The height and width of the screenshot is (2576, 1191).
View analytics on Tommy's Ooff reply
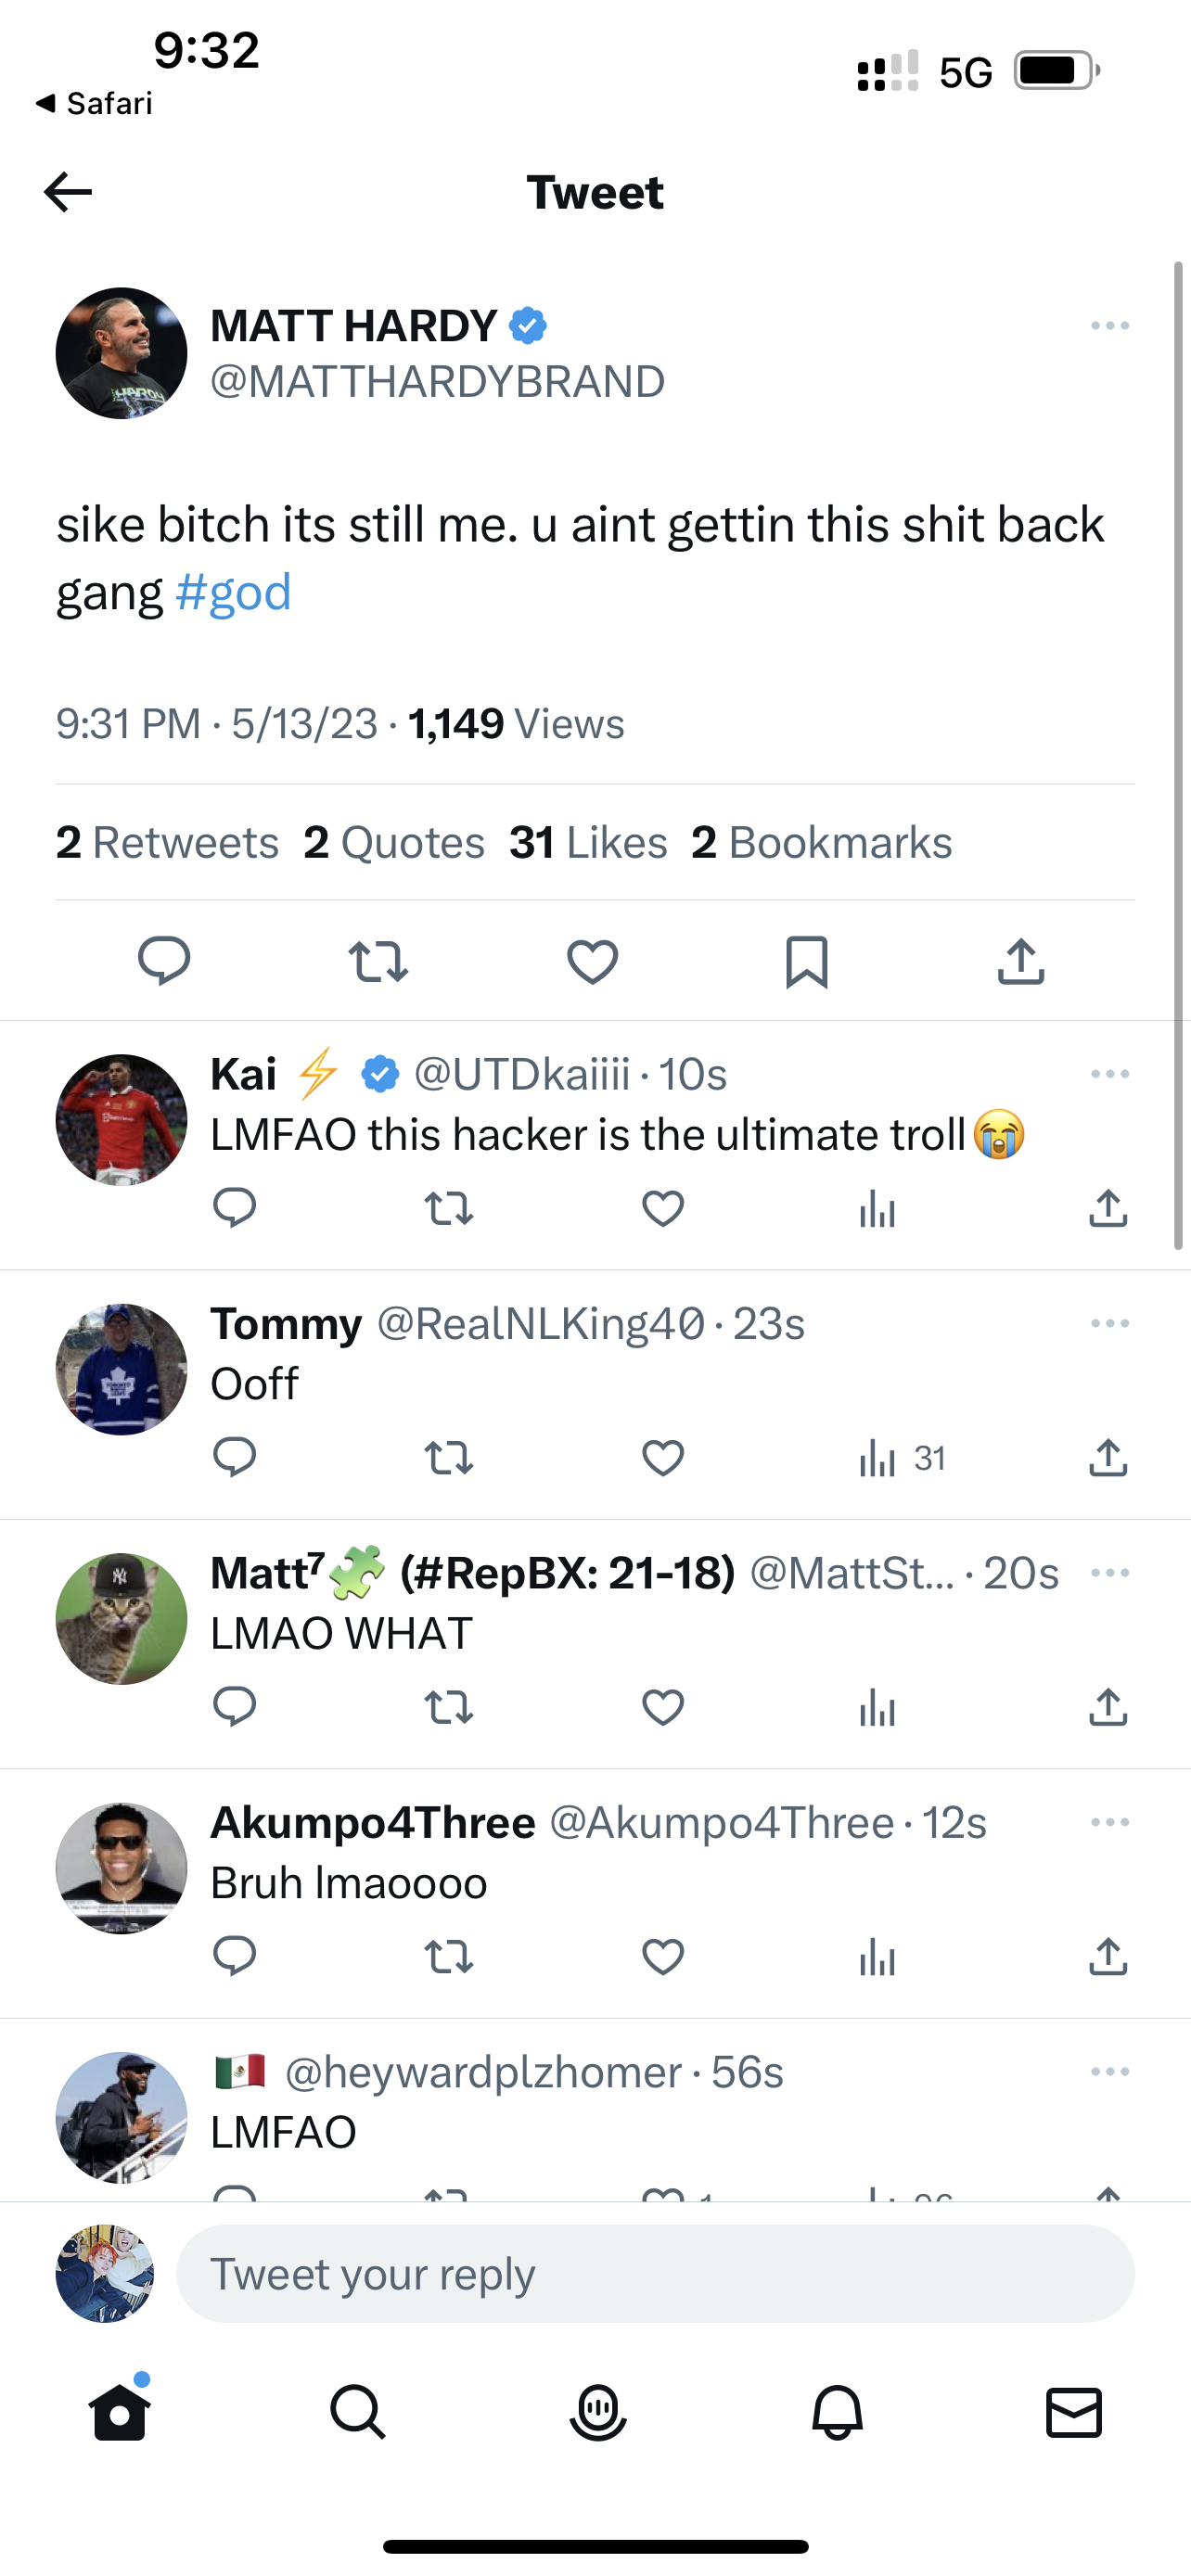tap(878, 1458)
